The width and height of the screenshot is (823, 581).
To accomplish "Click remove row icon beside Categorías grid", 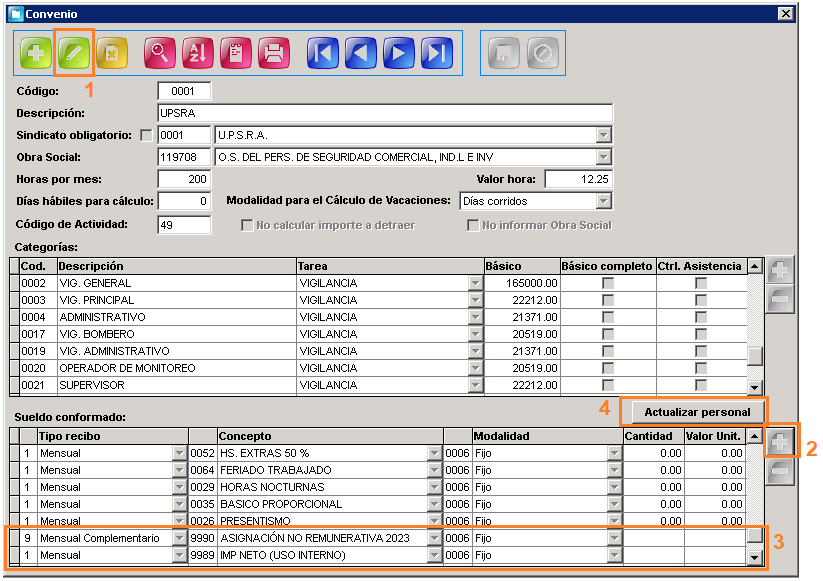I will [780, 299].
